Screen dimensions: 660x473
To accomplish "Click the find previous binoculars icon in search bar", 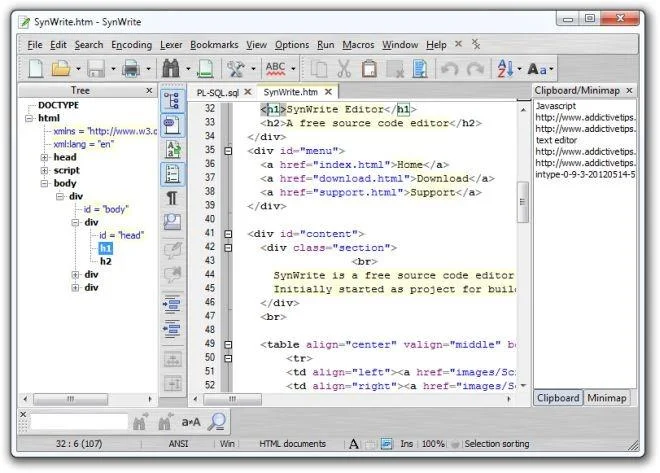I will [165, 421].
